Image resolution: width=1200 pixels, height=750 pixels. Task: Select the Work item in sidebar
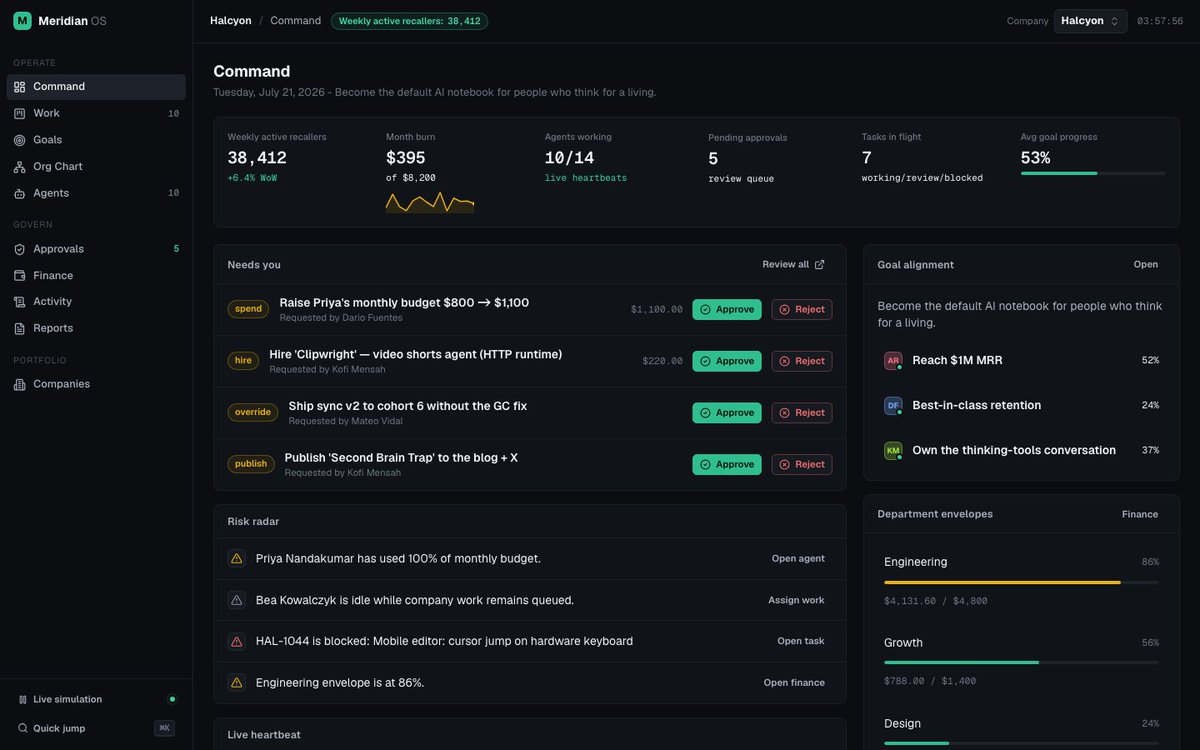coord(96,114)
